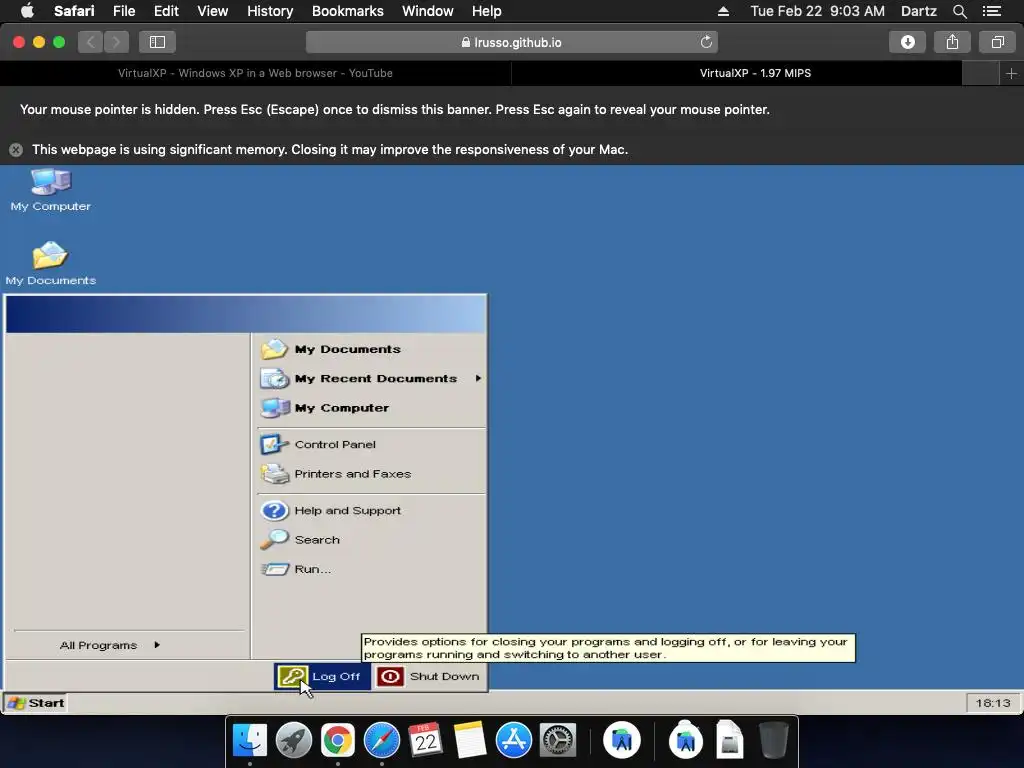Click the Run icon
This screenshot has height=768, width=1024.
274,569
